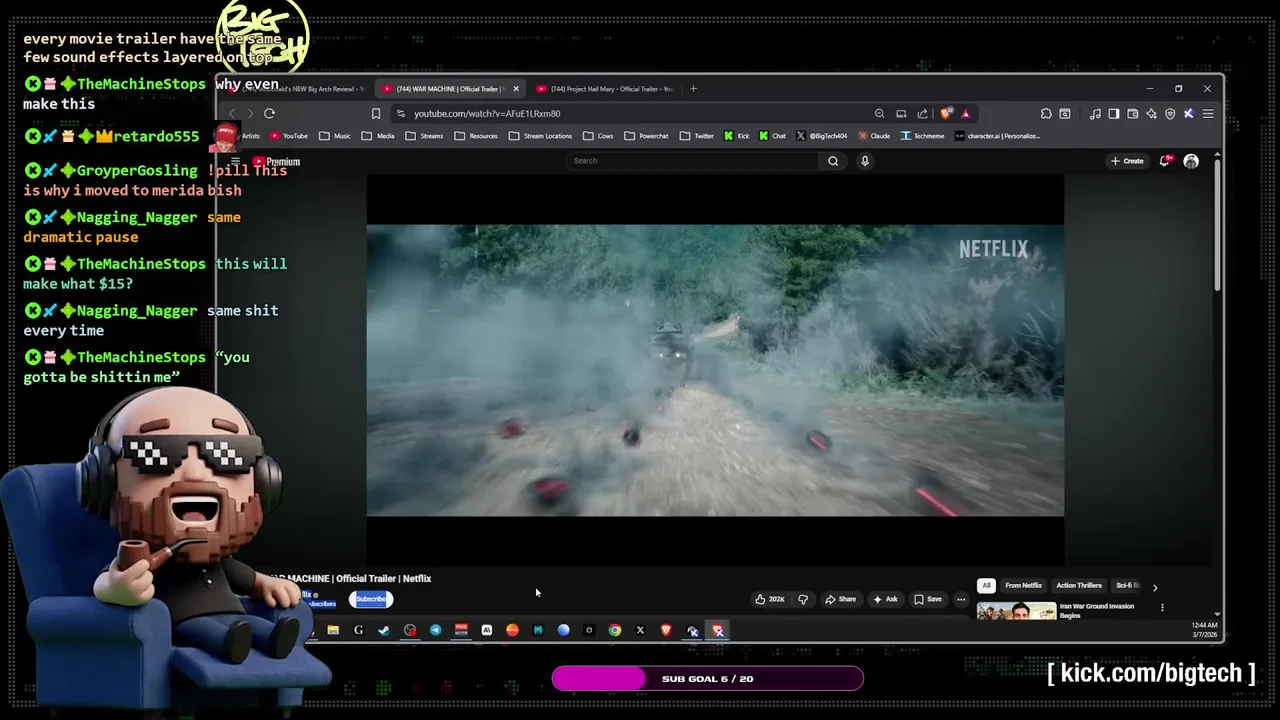This screenshot has width=1280, height=720.
Task: Click the VPN shield toolbar icon
Action: click(1170, 114)
